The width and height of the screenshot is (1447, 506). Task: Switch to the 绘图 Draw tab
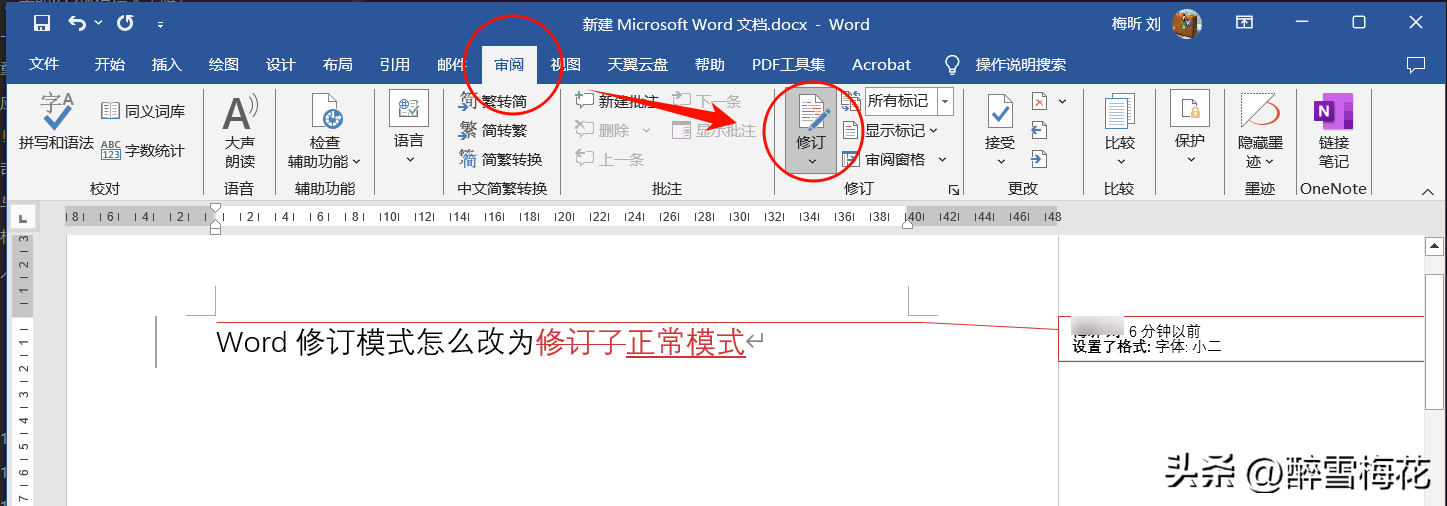click(x=224, y=64)
